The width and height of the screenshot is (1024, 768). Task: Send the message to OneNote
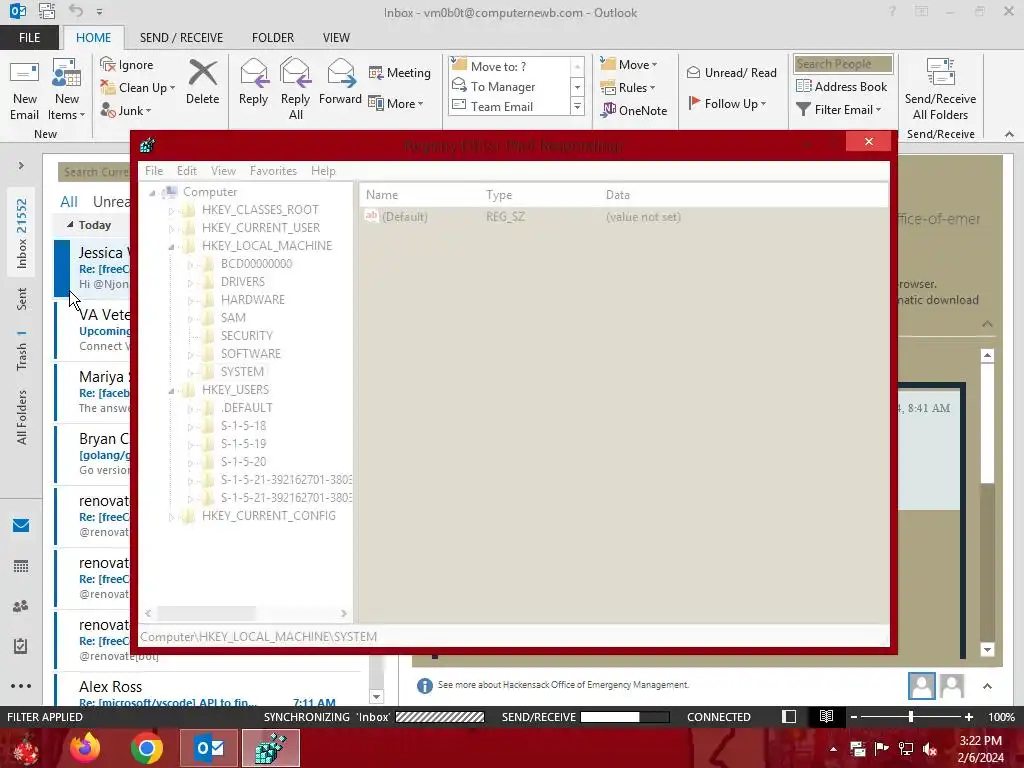[x=633, y=110]
